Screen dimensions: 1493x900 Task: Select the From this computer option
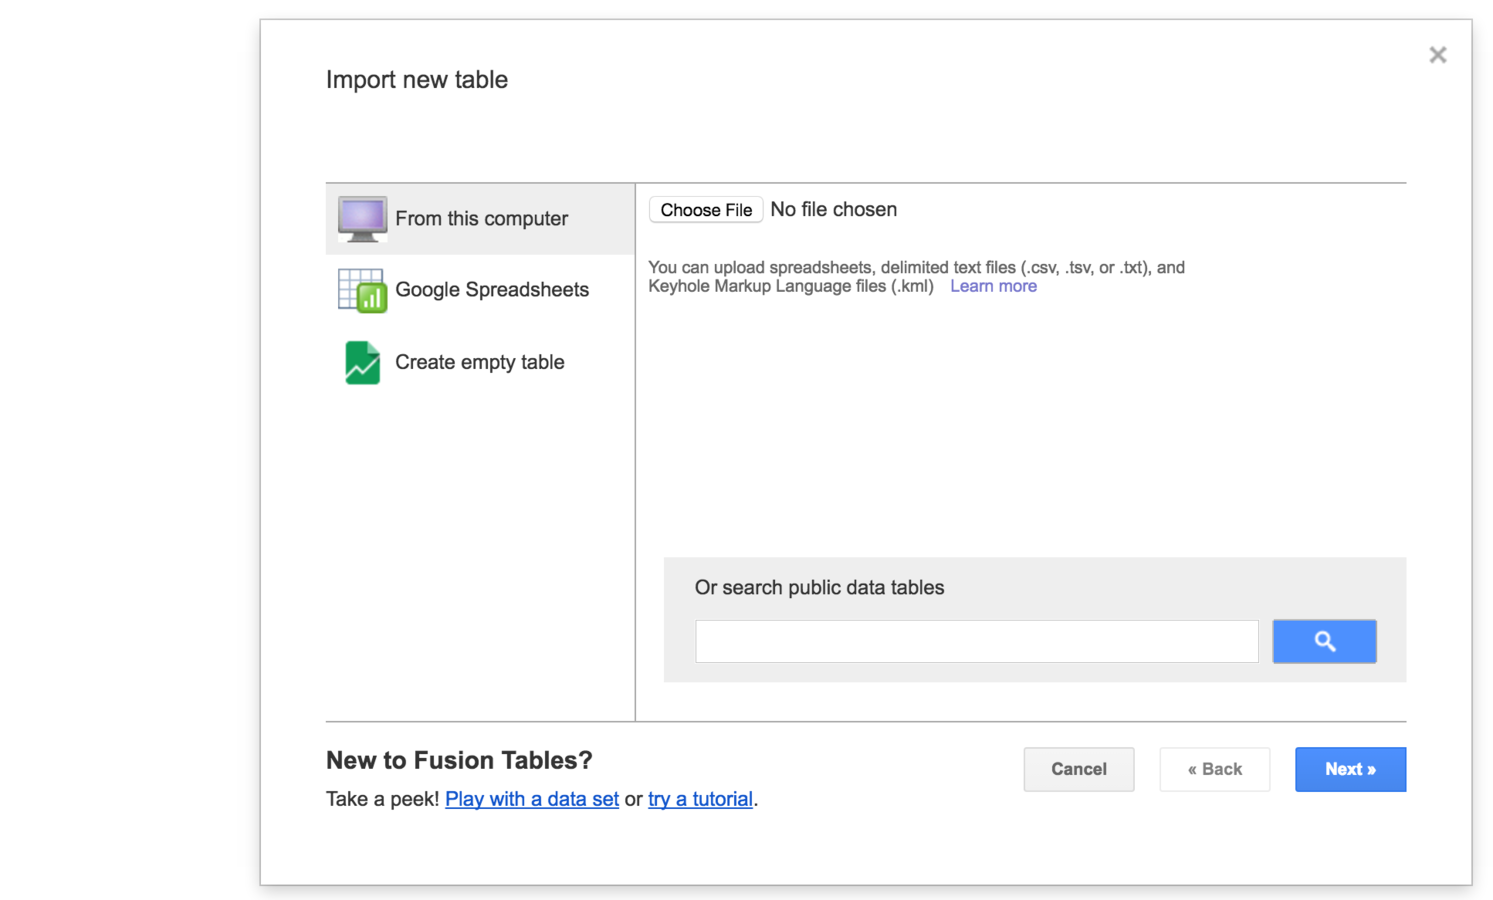pyautogui.click(x=480, y=218)
